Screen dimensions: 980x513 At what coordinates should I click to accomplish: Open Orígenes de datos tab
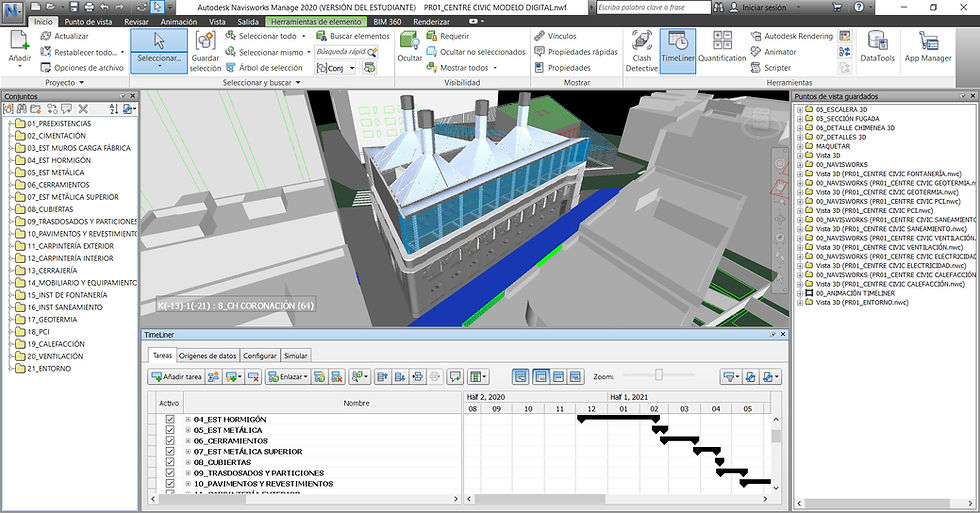tap(208, 356)
